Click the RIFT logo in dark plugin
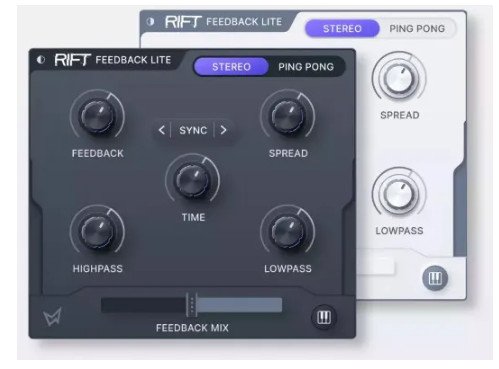This screenshot has height=369, width=499. (x=72, y=60)
